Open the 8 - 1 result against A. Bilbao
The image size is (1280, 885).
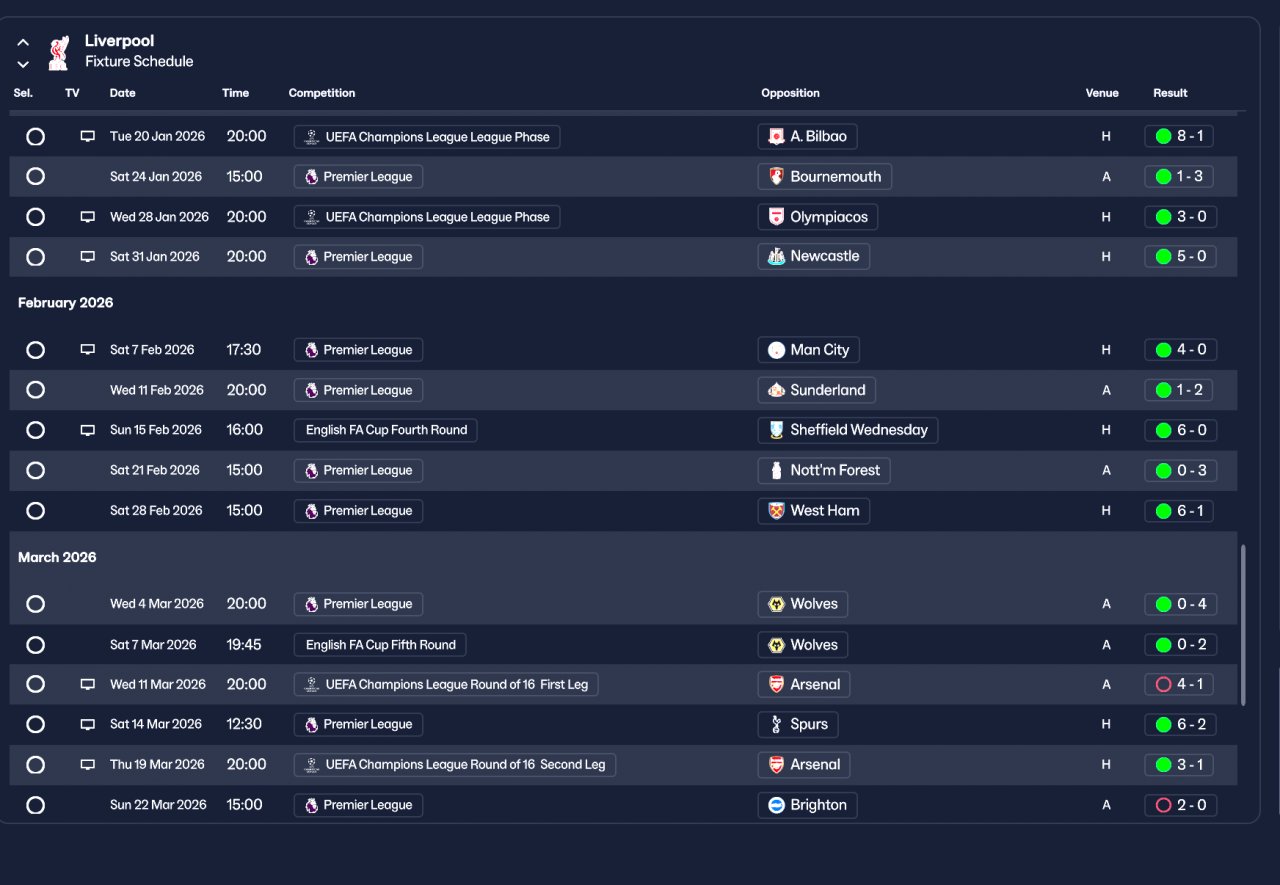[x=1179, y=137]
